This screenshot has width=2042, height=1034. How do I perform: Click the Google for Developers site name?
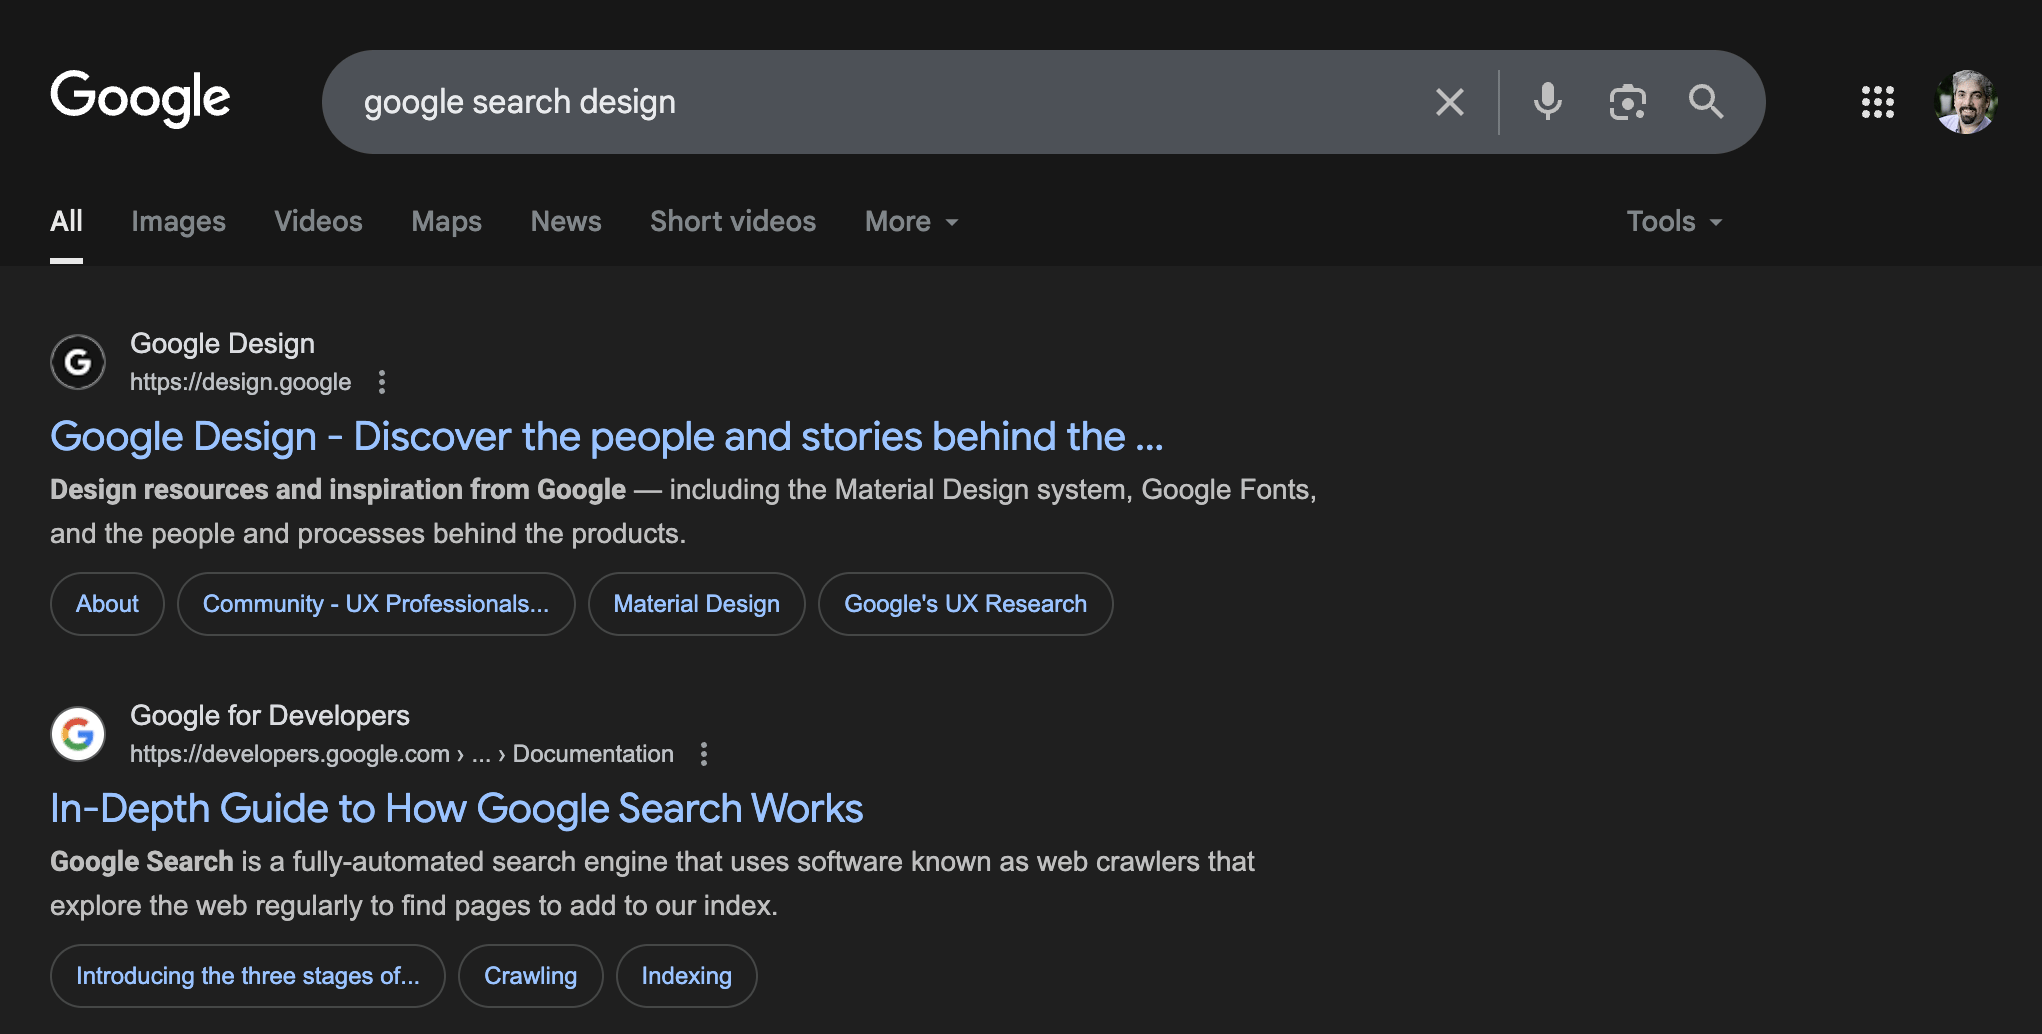coord(270,716)
